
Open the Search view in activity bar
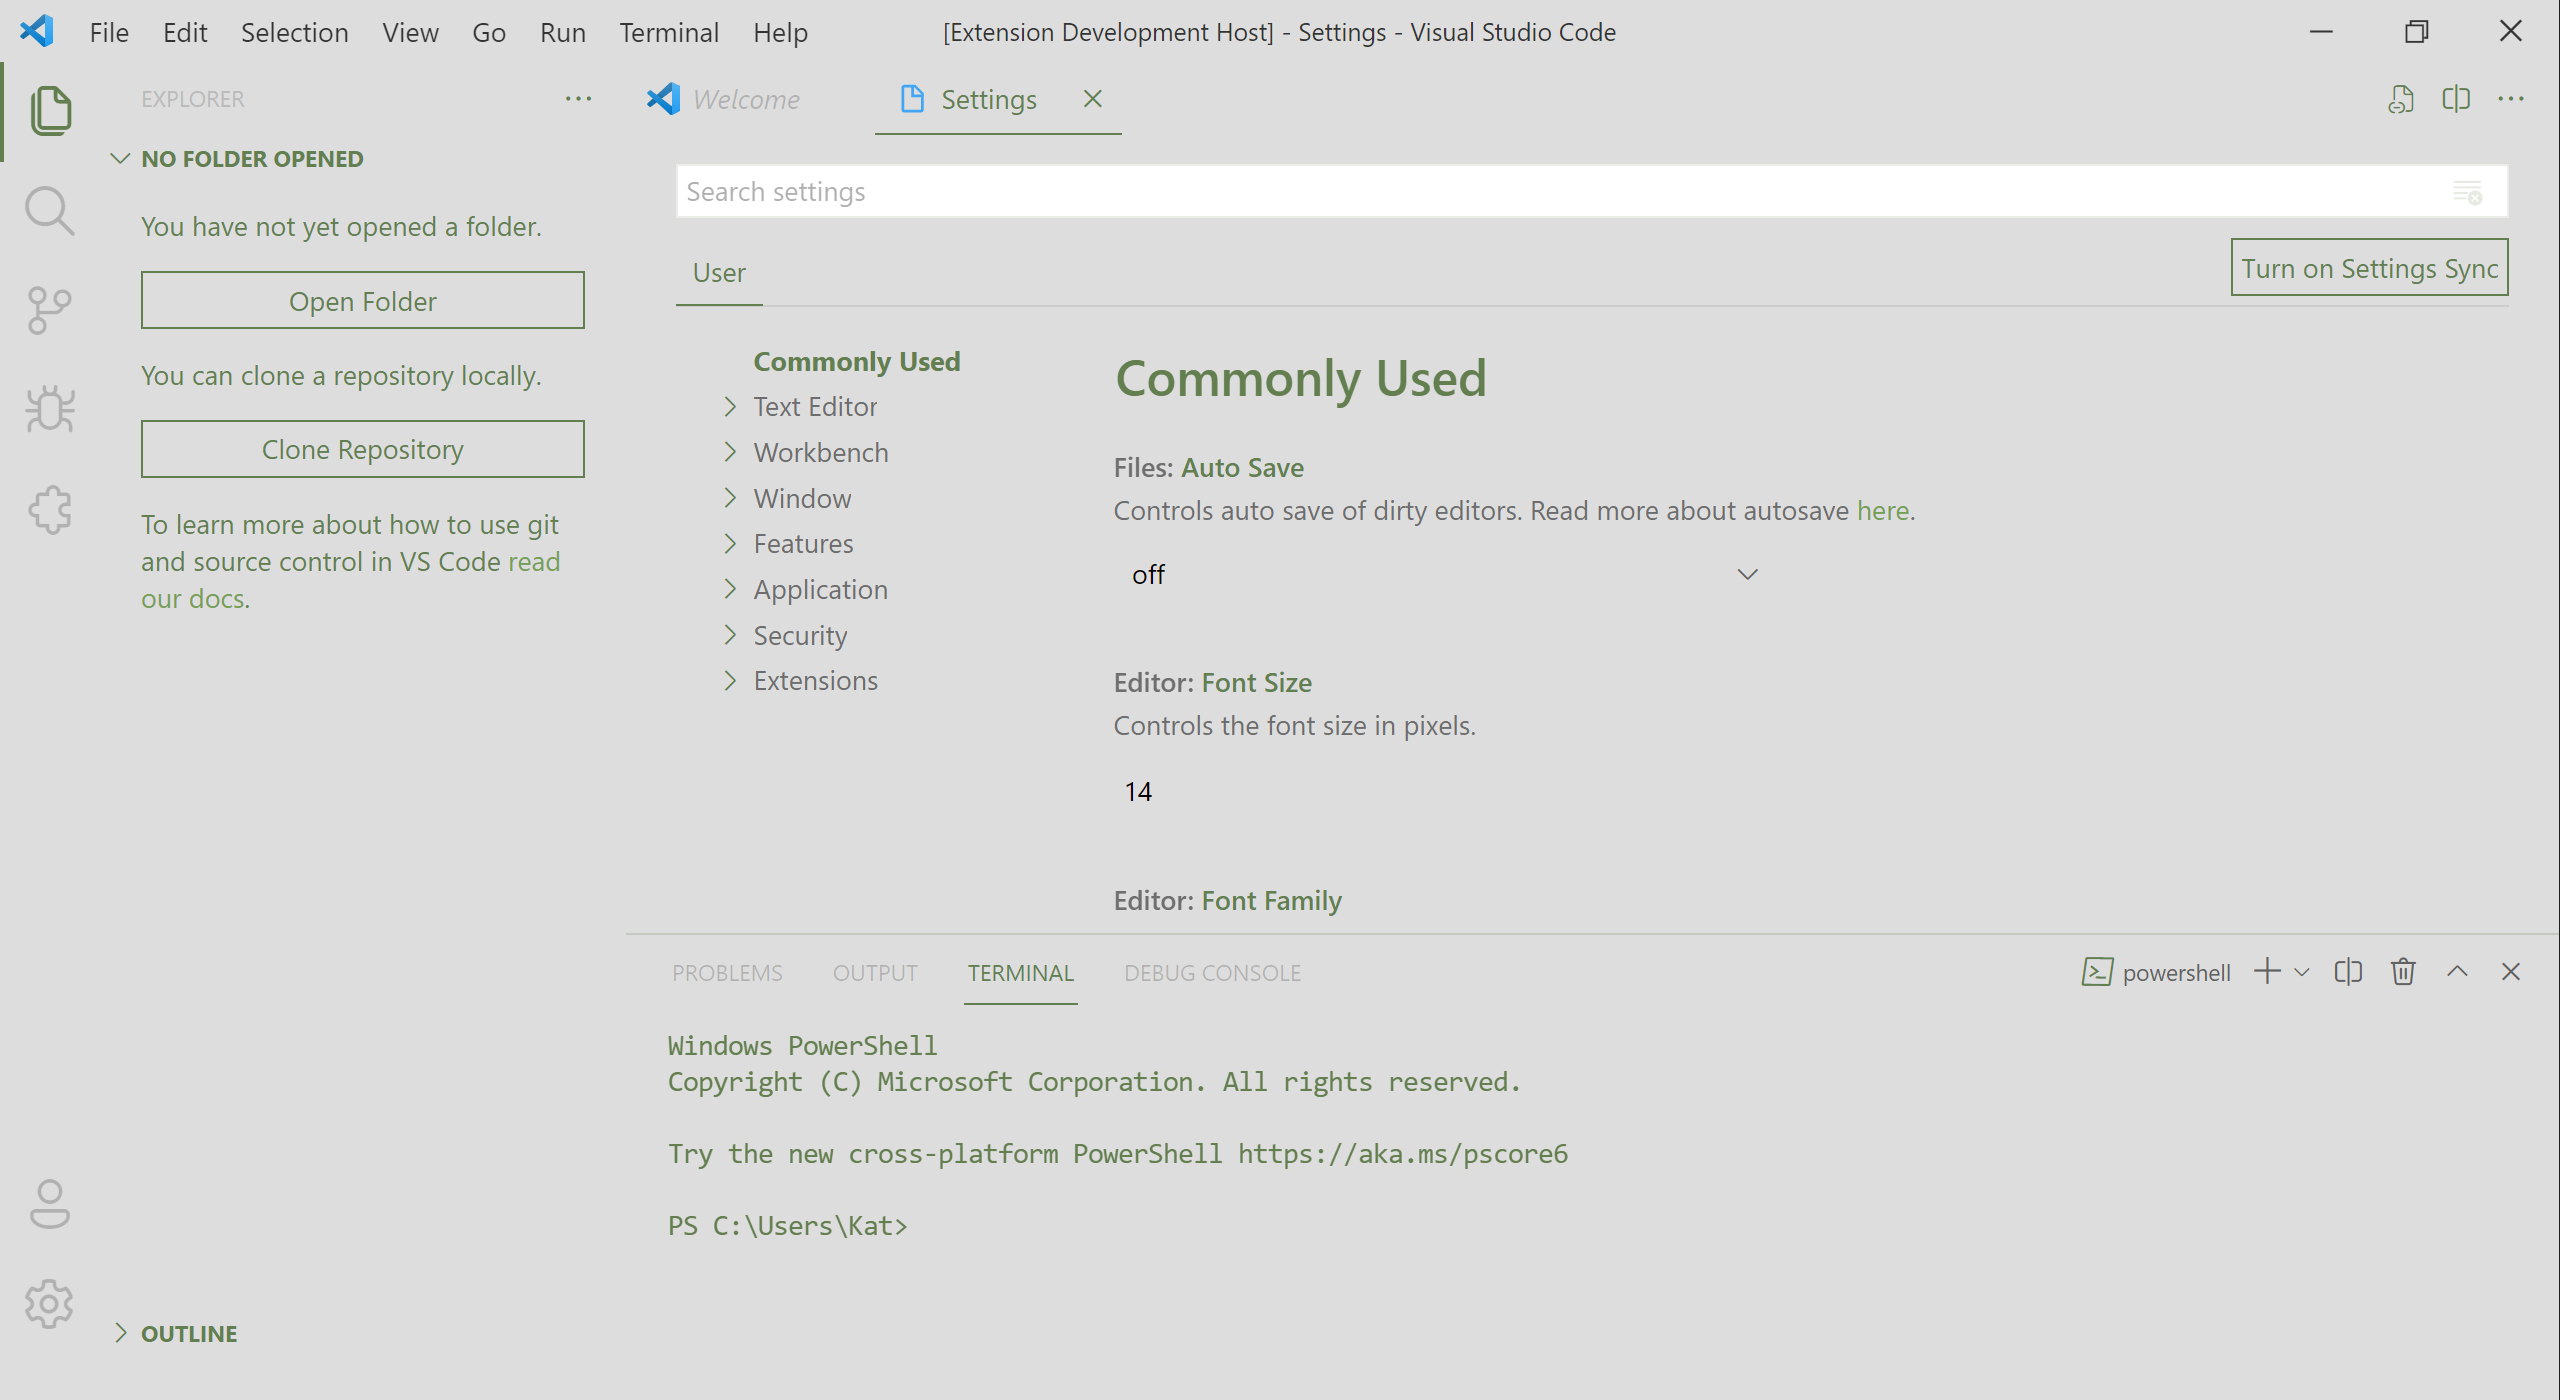coord(49,211)
